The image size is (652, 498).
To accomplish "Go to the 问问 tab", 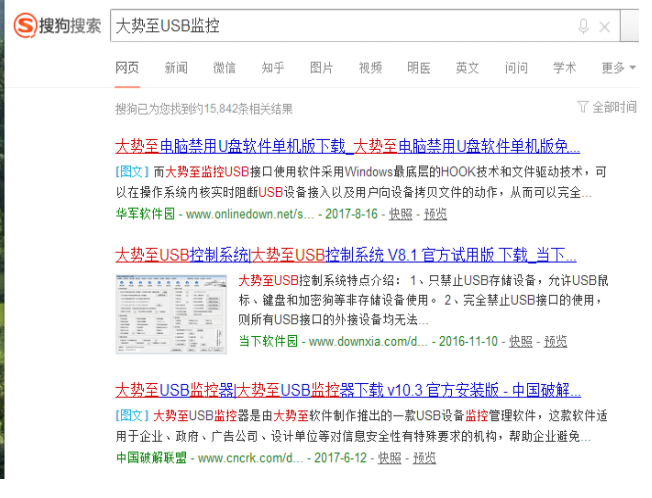I will 516,68.
